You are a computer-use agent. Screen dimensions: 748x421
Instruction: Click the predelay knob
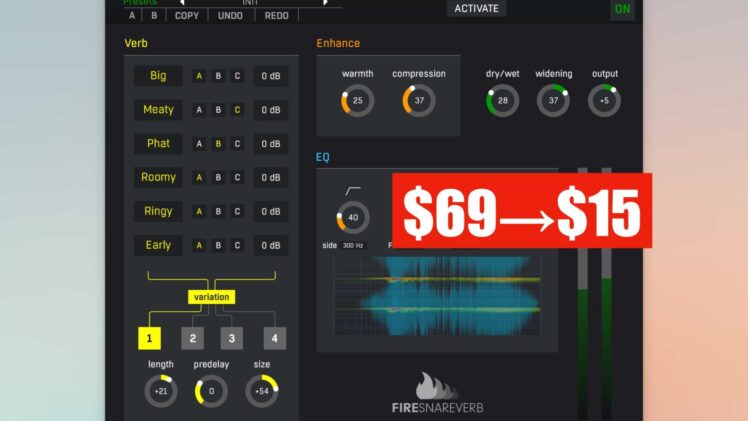point(211,391)
